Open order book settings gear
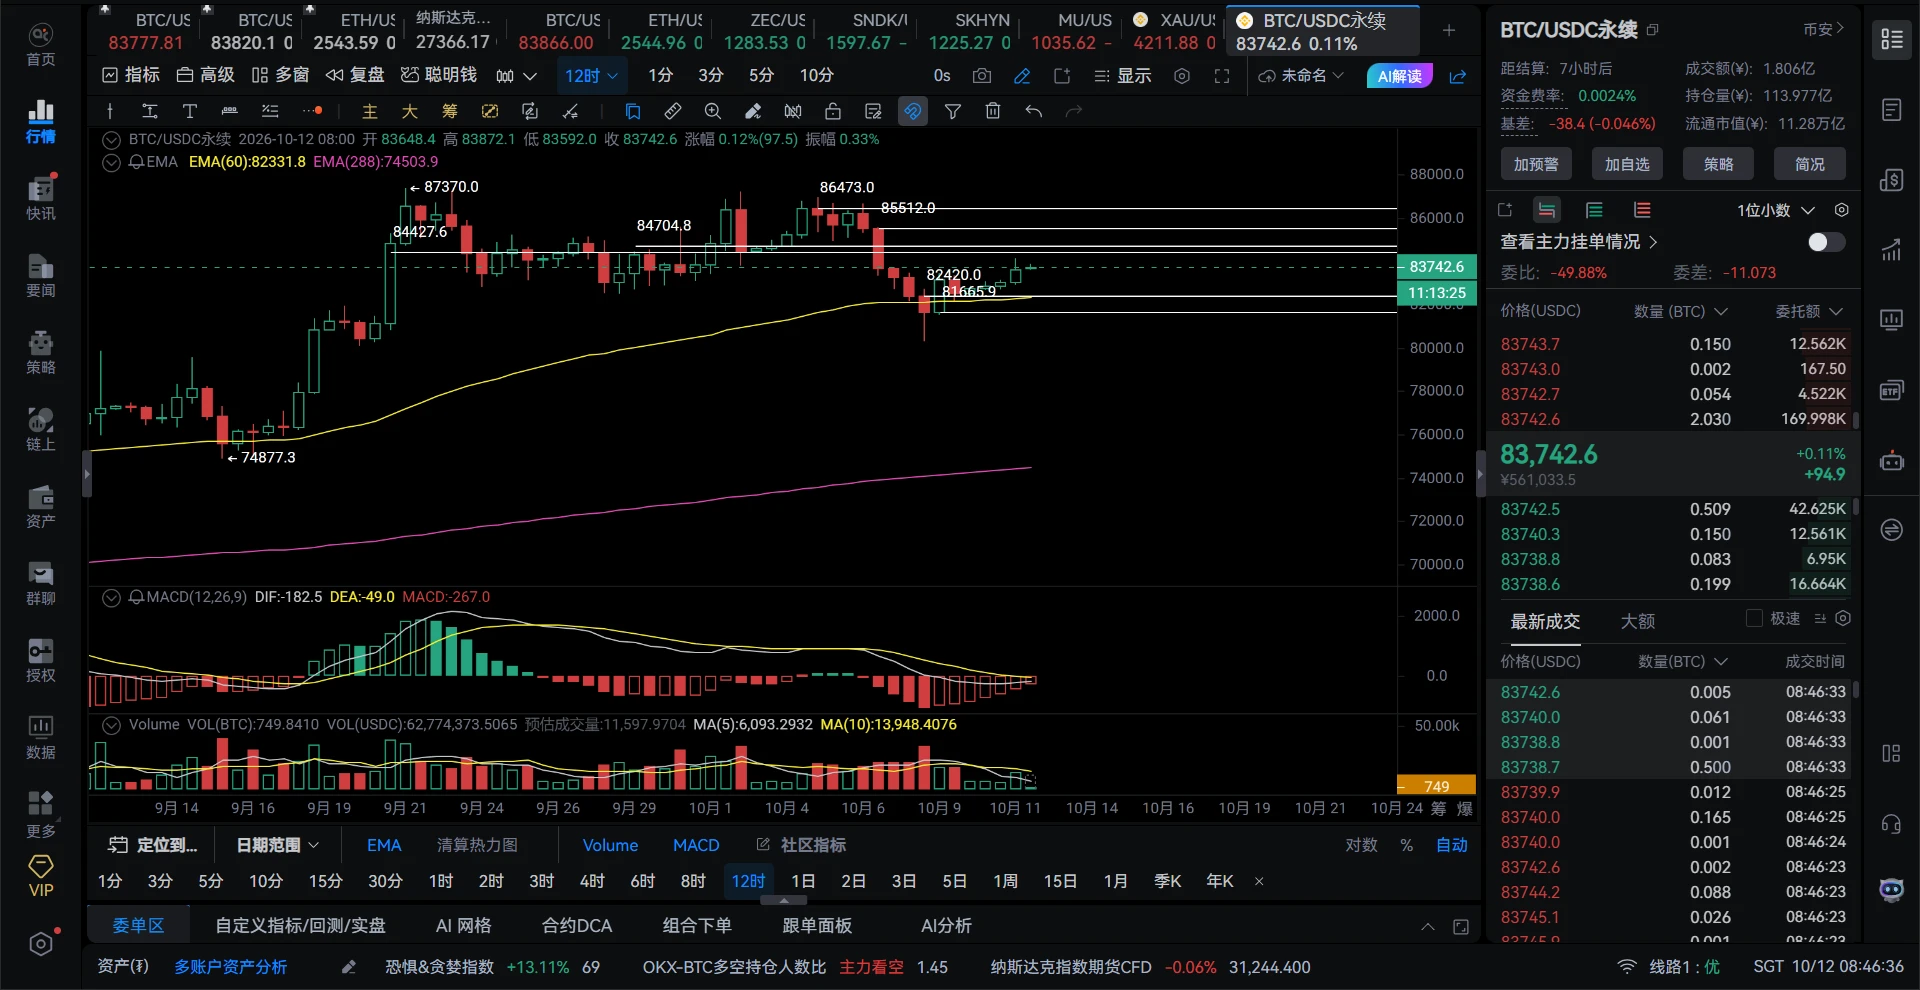Image resolution: width=1920 pixels, height=990 pixels. click(x=1842, y=210)
